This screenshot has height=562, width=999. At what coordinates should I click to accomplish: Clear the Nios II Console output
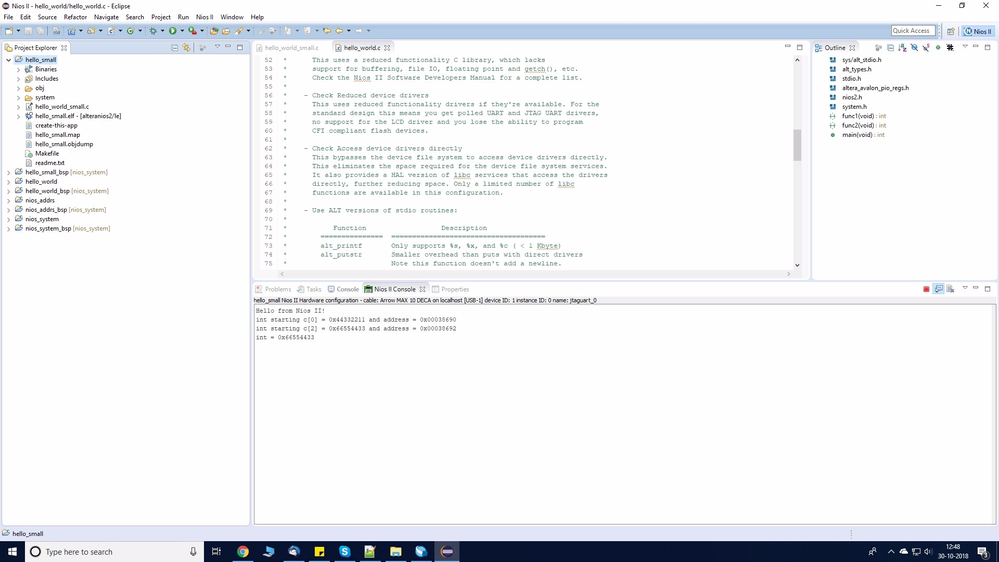point(950,289)
